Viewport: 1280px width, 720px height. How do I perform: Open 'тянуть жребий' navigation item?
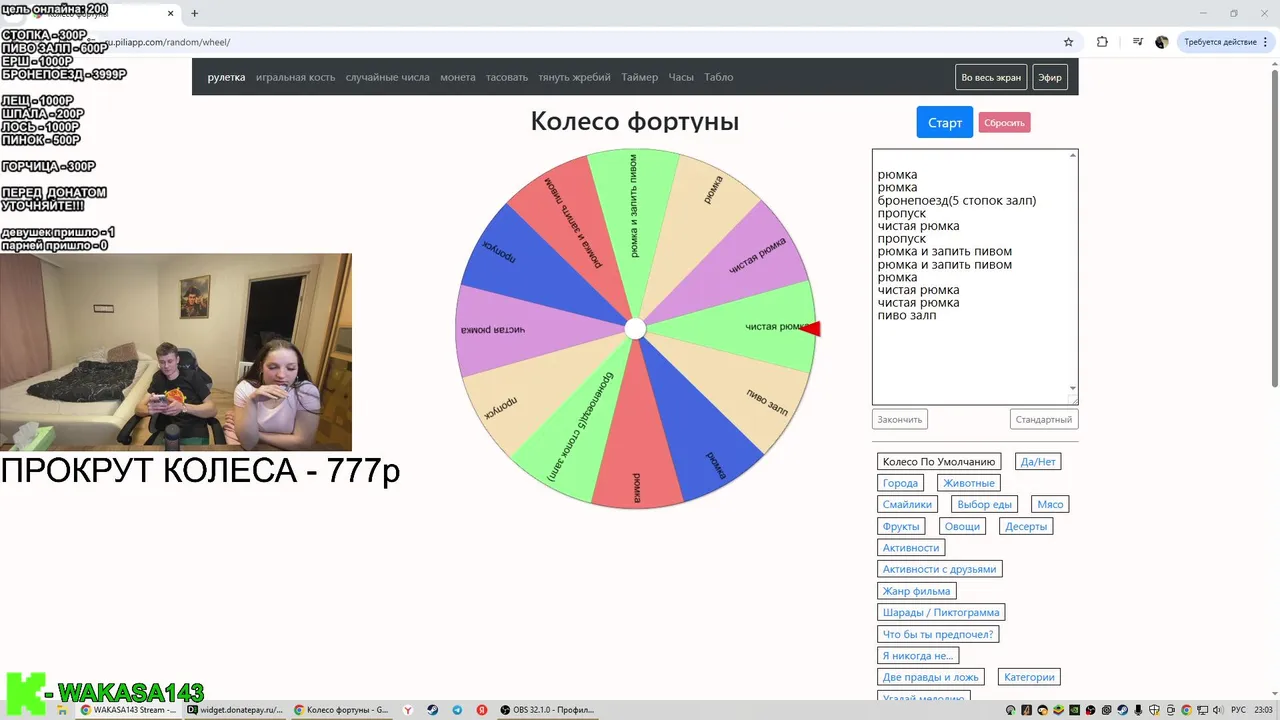pos(574,77)
